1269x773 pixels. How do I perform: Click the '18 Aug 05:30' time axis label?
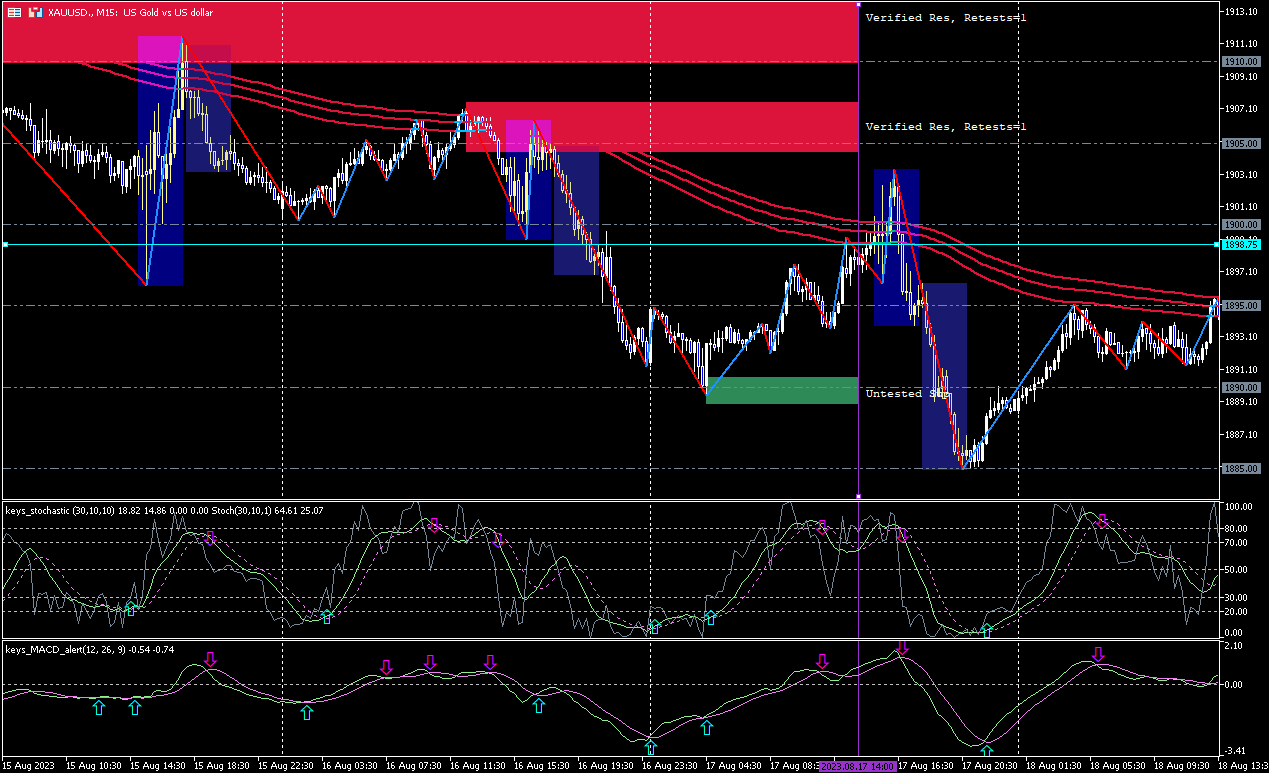(1118, 766)
